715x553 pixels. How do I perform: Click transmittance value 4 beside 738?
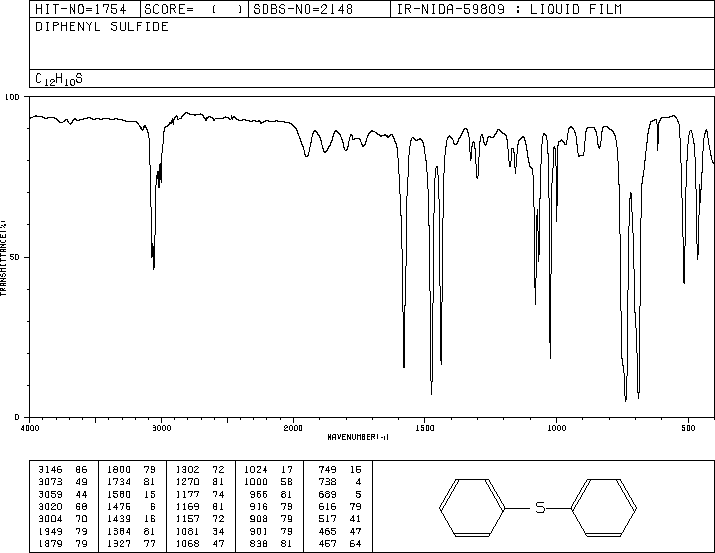(358, 482)
